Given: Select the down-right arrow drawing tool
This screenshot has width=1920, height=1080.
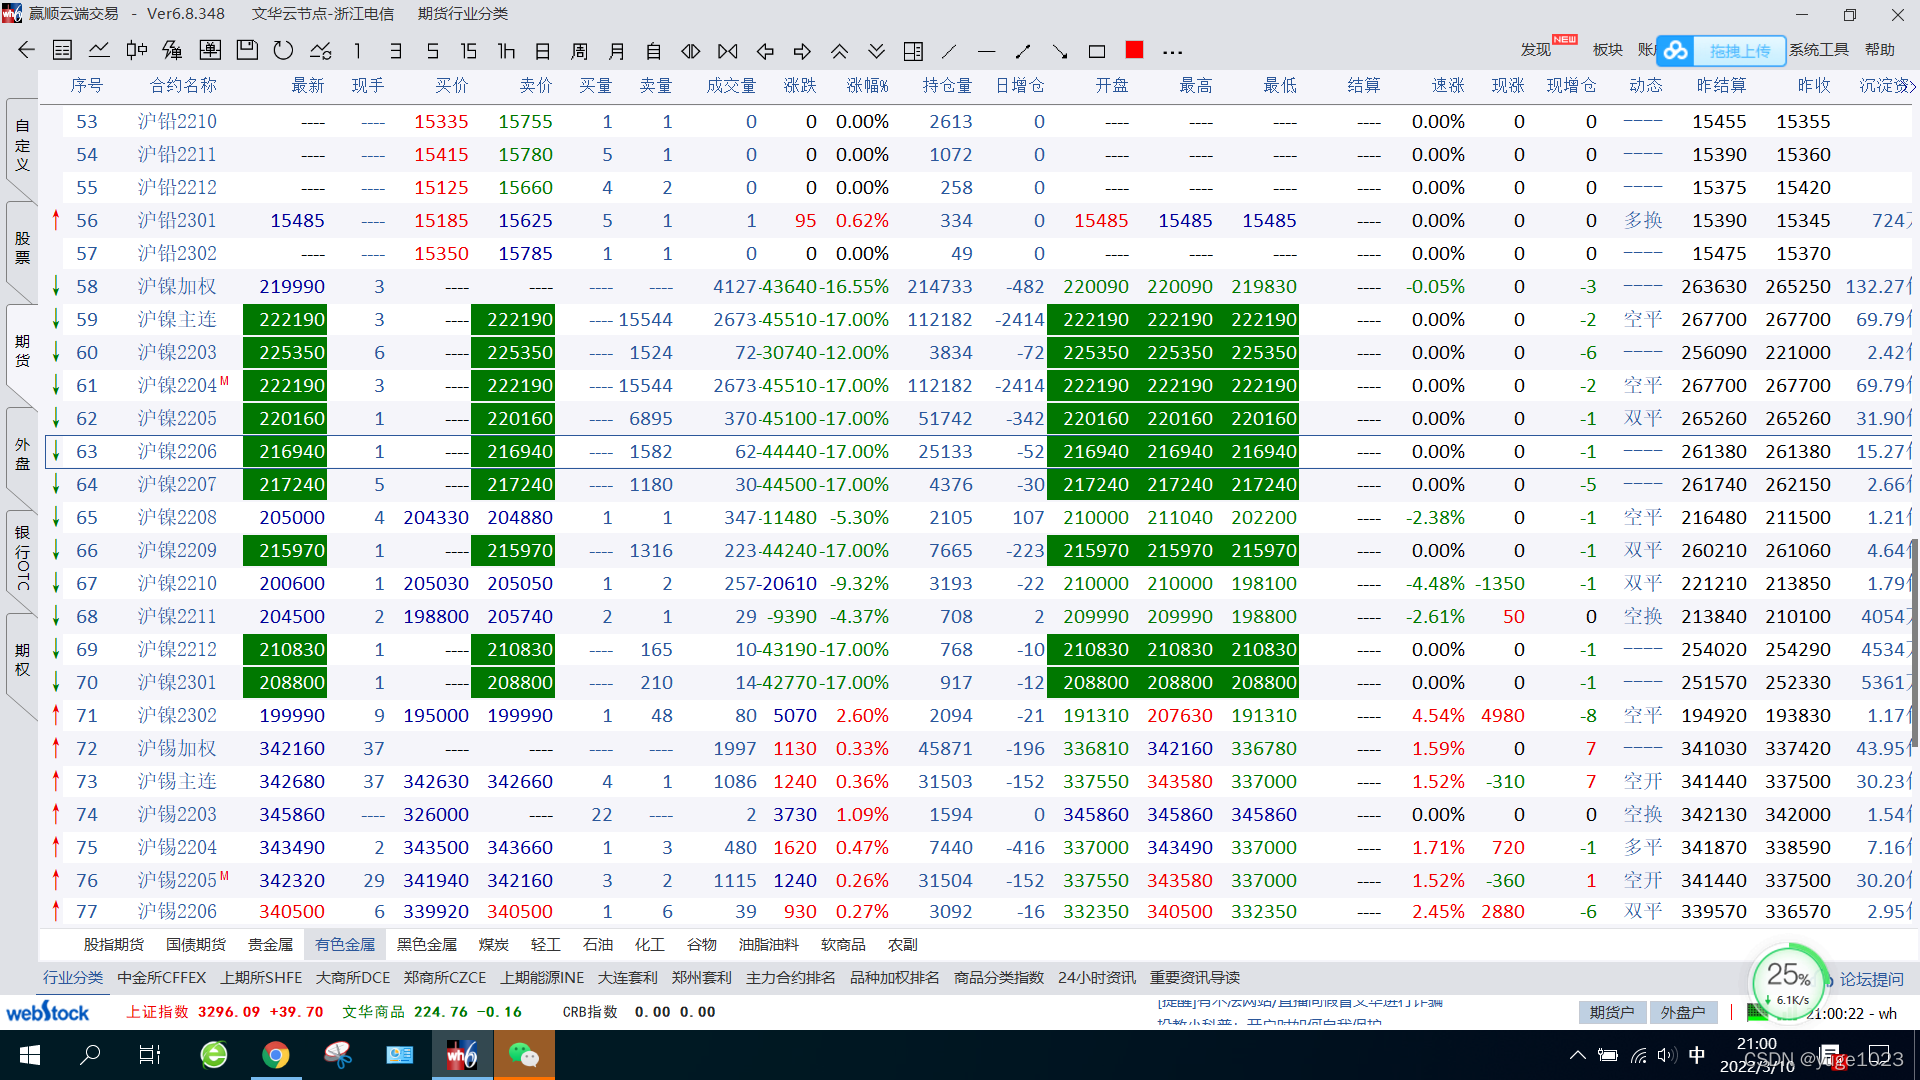Looking at the screenshot, I should [x=1060, y=50].
